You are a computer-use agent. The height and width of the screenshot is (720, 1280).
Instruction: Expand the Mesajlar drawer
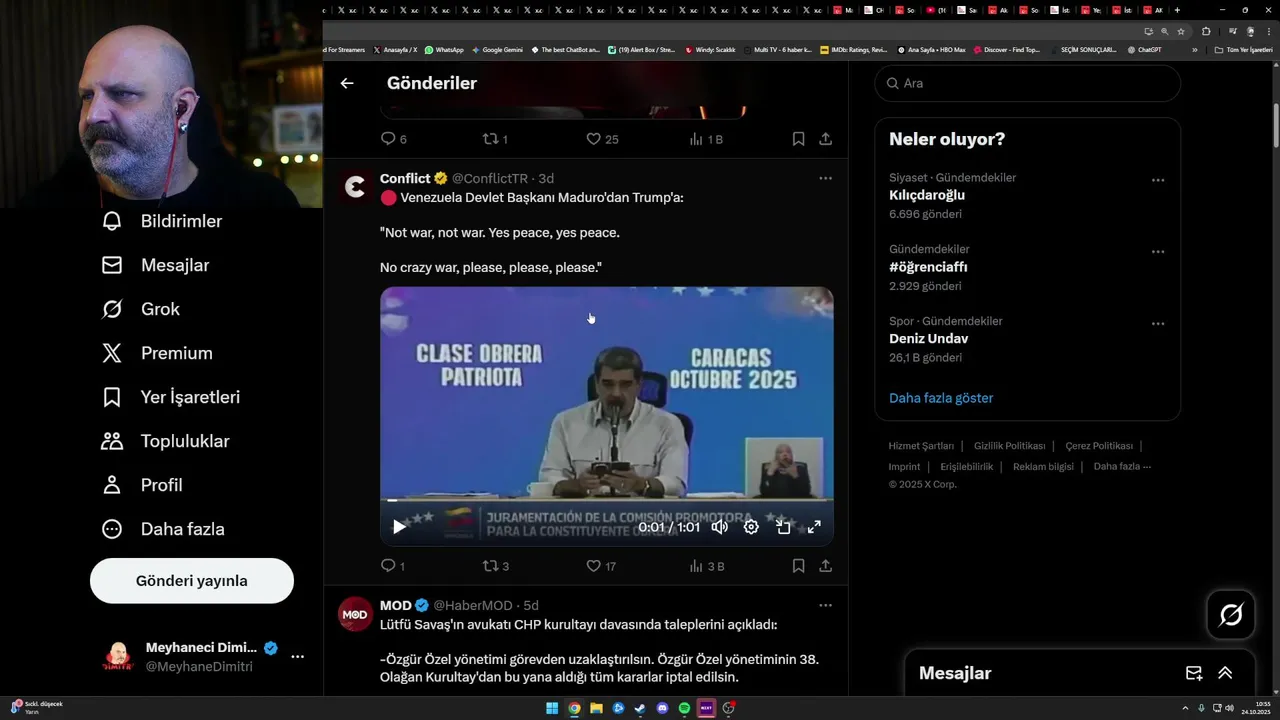coord(1225,673)
